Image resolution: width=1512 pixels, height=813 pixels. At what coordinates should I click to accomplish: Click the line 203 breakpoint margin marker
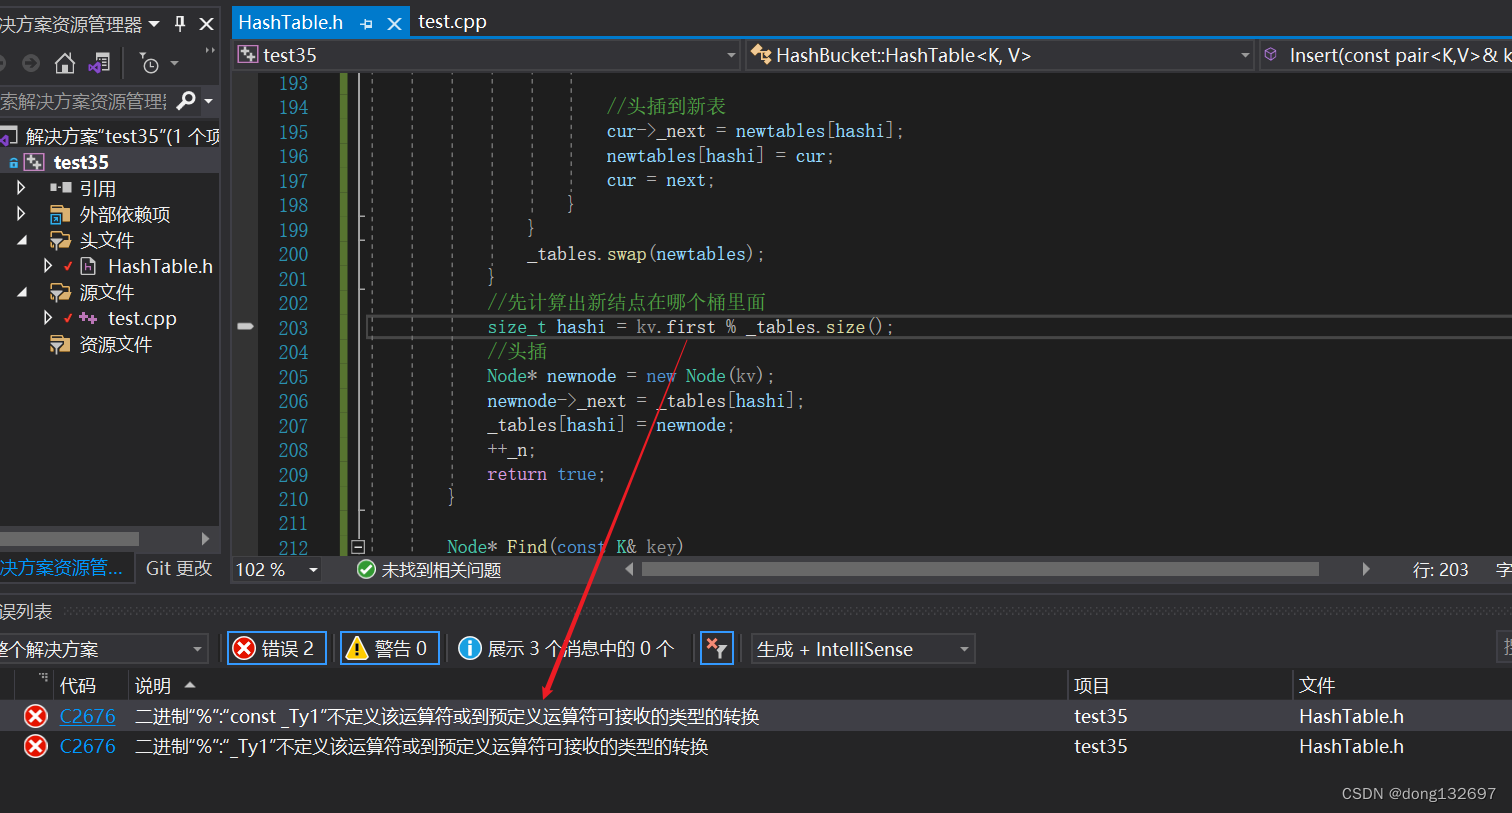tap(245, 326)
